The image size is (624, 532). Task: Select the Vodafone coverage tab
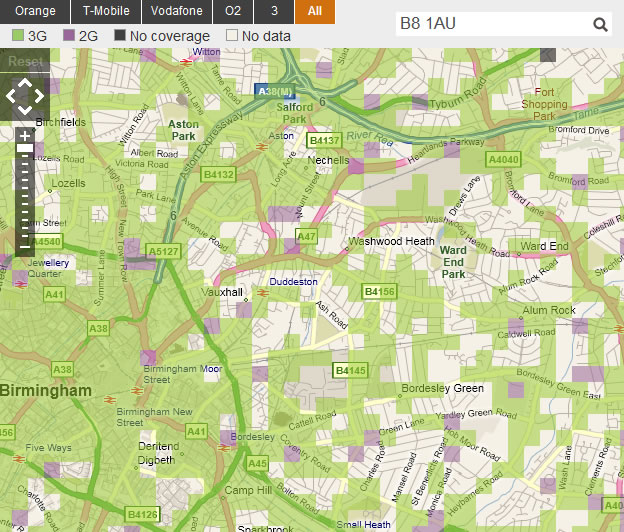pos(177,11)
